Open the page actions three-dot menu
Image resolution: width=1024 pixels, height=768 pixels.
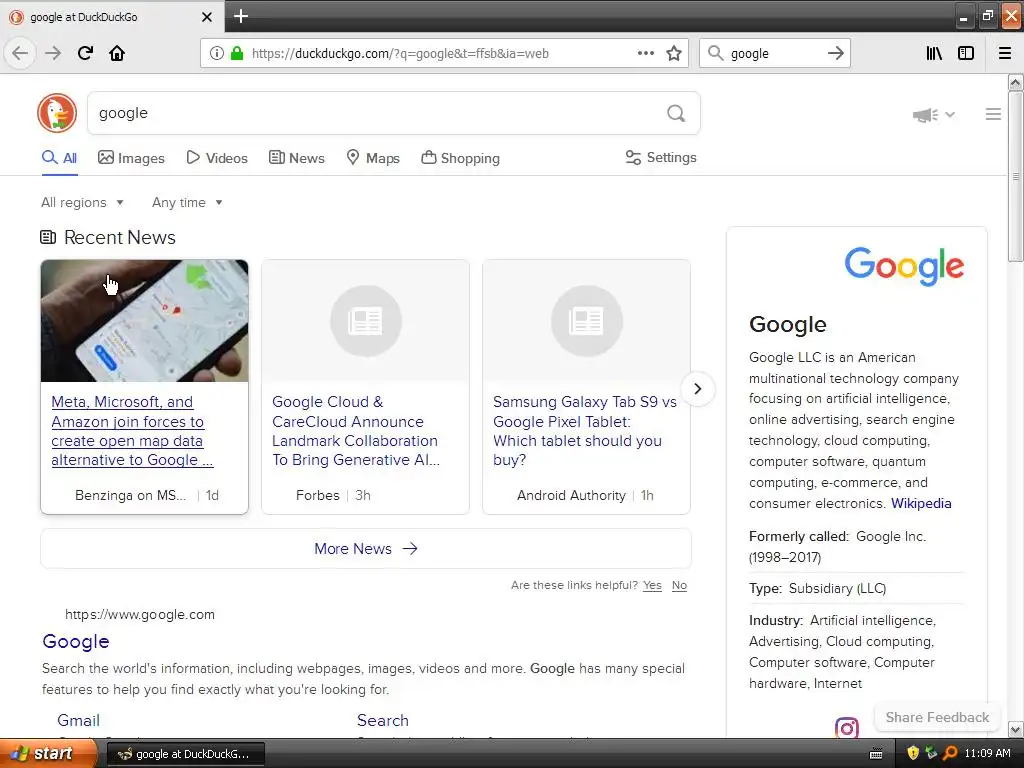(x=646, y=54)
